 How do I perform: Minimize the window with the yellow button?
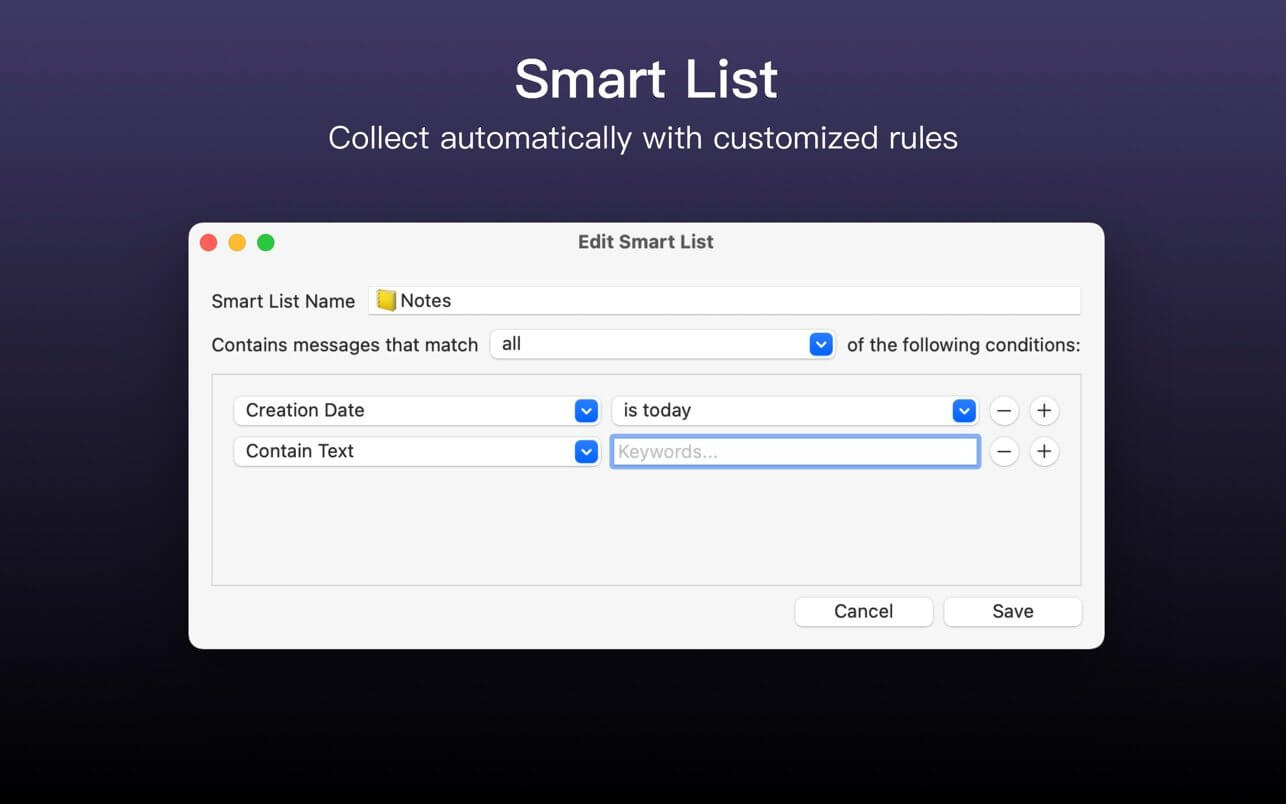pos(237,243)
